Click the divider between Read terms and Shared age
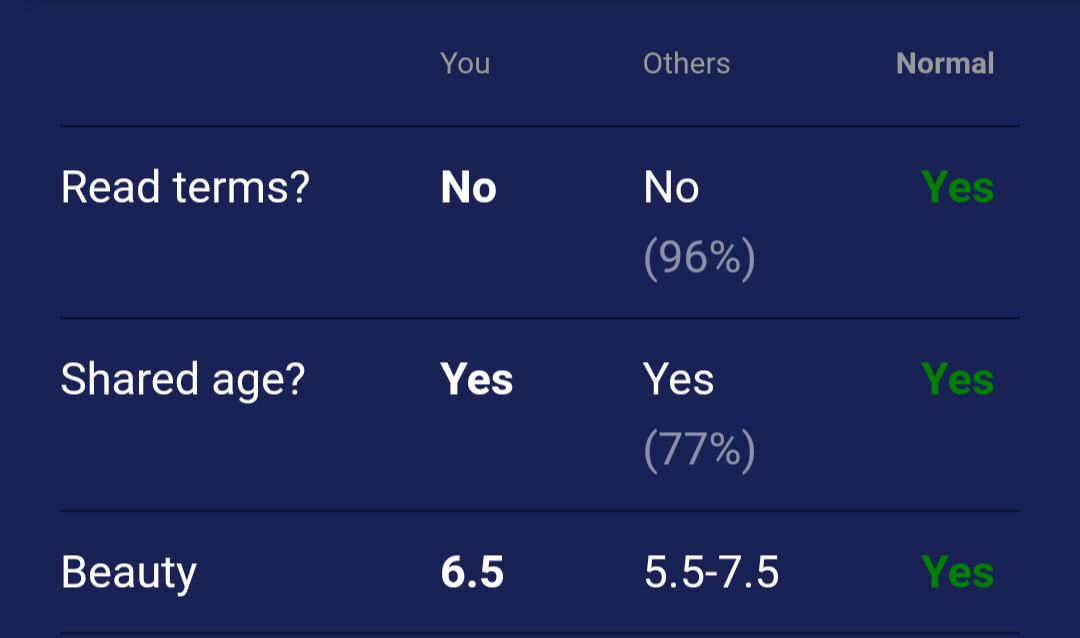Screen dimensions: 1080x638 (x=540, y=319)
